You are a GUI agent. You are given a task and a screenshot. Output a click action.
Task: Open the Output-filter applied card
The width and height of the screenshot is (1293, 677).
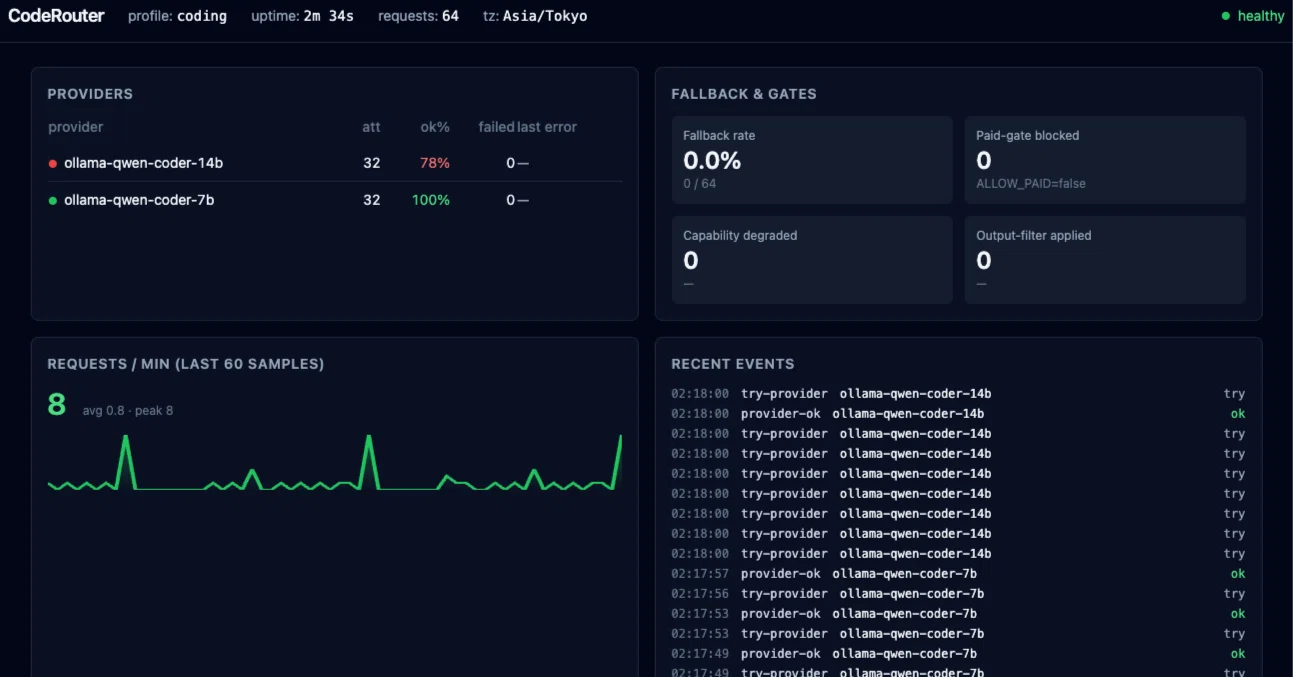coord(1105,260)
